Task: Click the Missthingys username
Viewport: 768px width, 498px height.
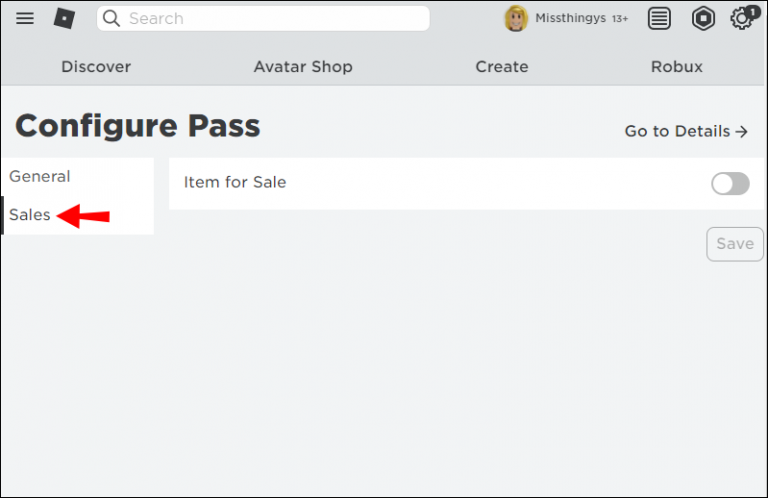Action: click(570, 18)
